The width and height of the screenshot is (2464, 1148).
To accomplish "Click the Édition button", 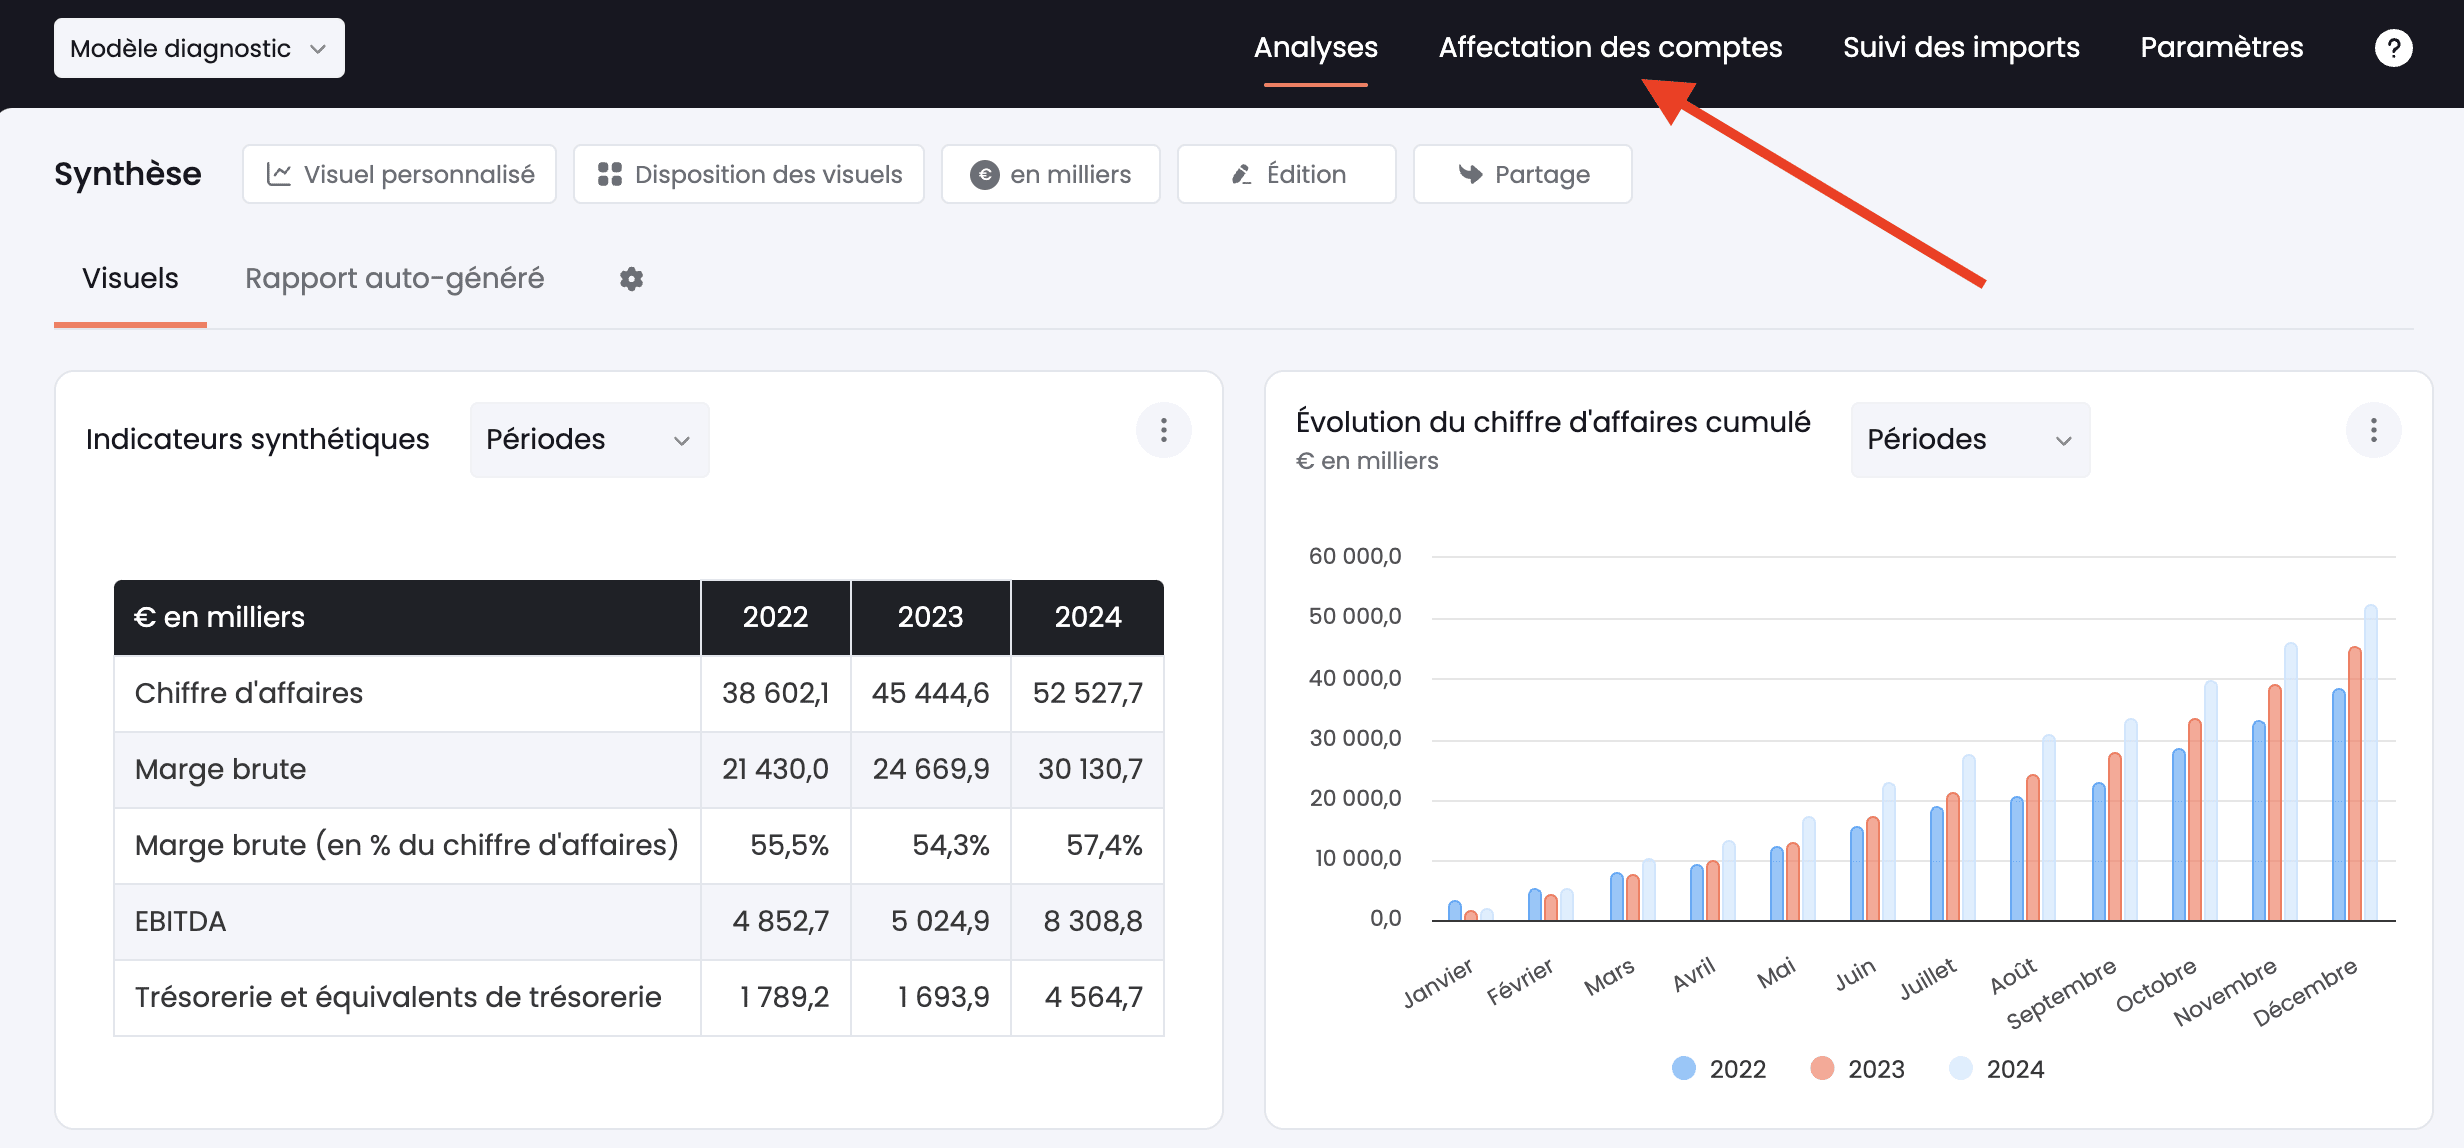I will pos(1287,174).
